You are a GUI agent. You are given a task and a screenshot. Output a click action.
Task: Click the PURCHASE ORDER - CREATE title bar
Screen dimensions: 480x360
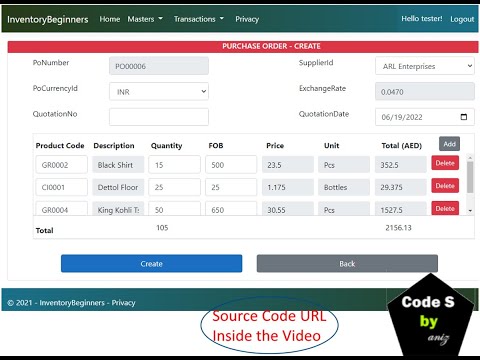click(x=243, y=46)
